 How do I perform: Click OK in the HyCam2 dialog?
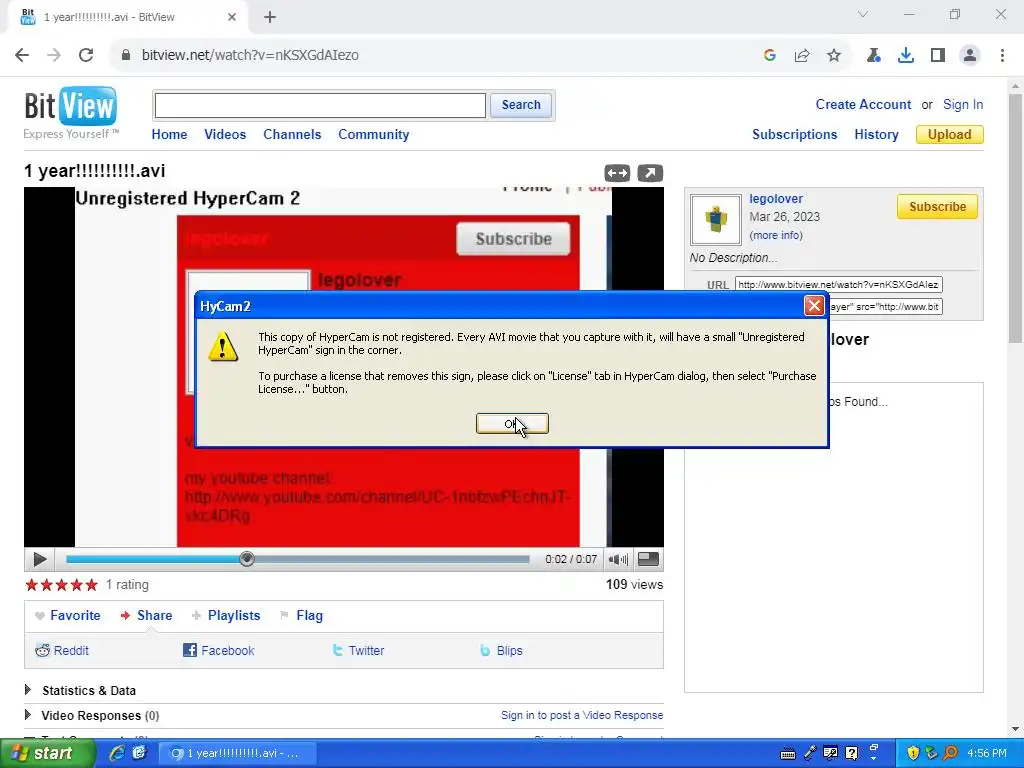(512, 424)
